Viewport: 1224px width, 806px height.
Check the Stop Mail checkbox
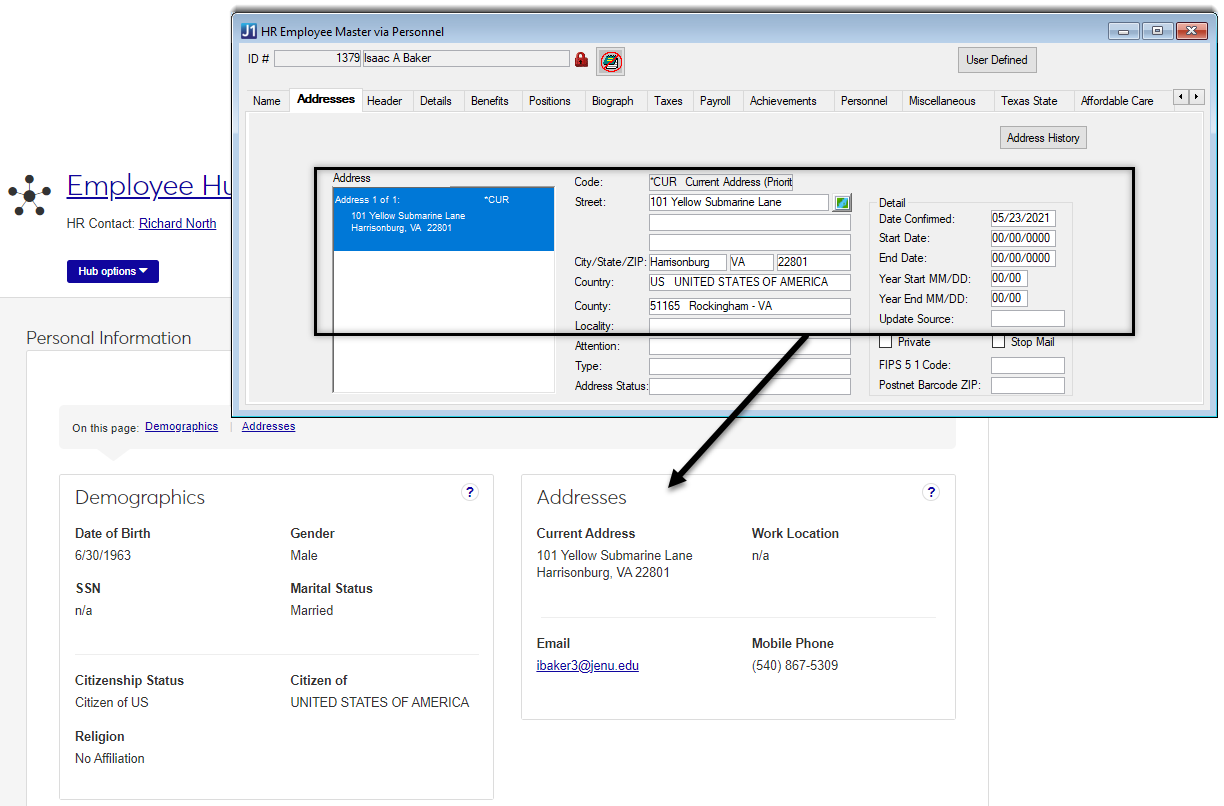coord(998,342)
